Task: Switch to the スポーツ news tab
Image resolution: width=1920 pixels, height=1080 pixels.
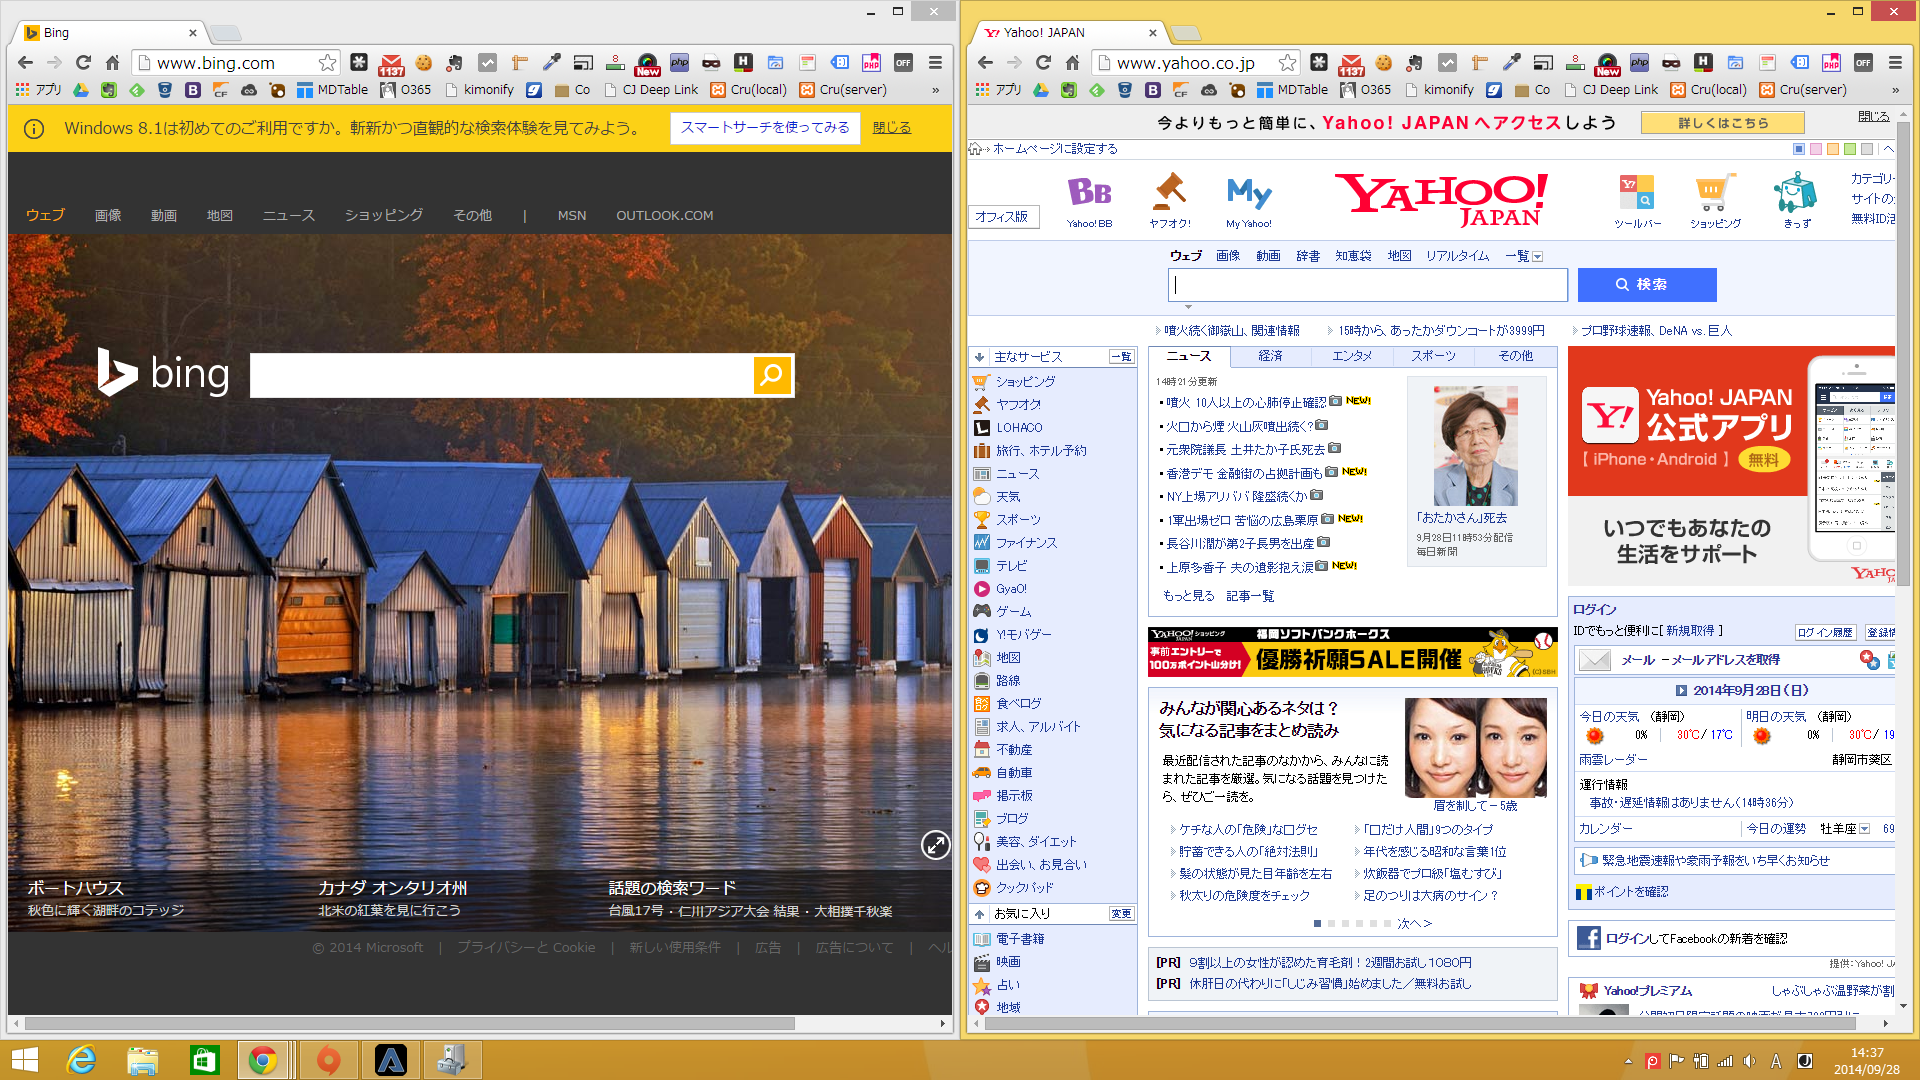Action: click(x=1433, y=356)
